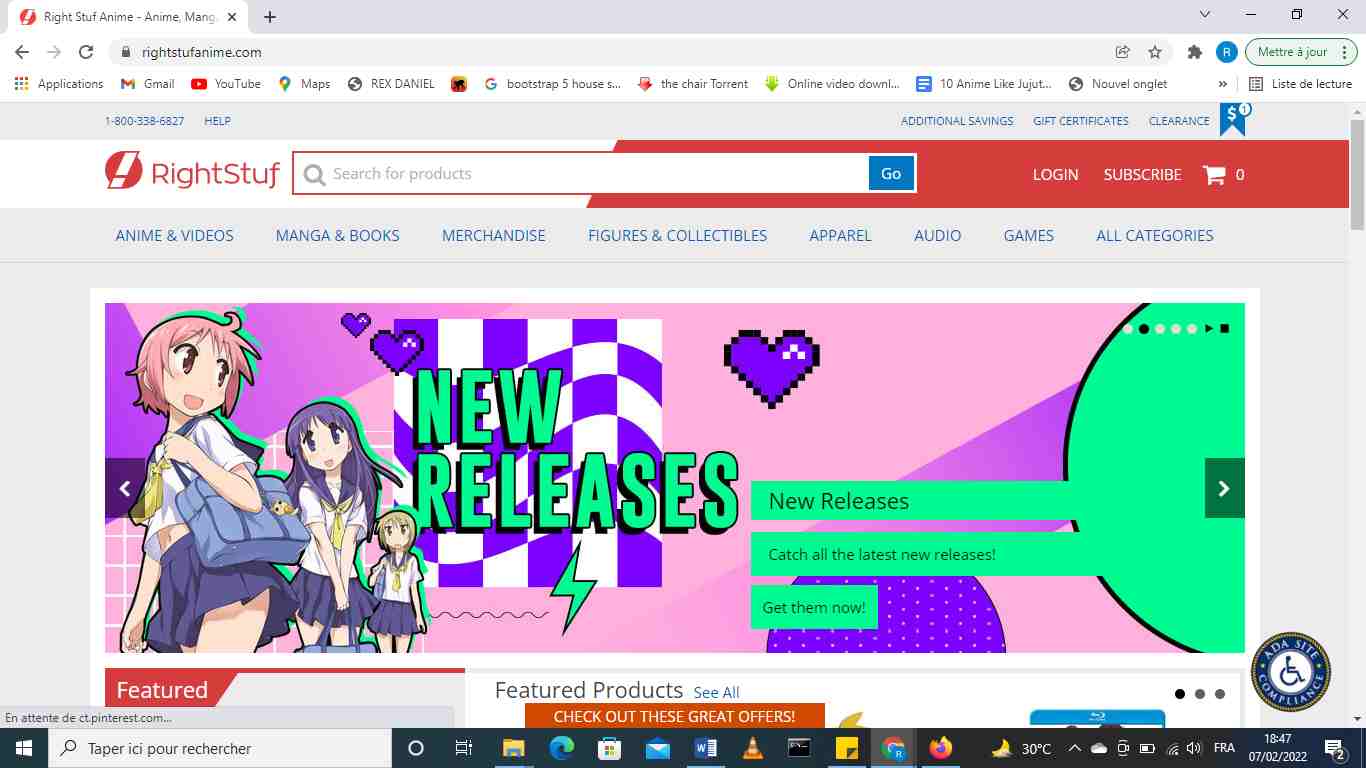Launch VLC from the taskbar

(752, 748)
